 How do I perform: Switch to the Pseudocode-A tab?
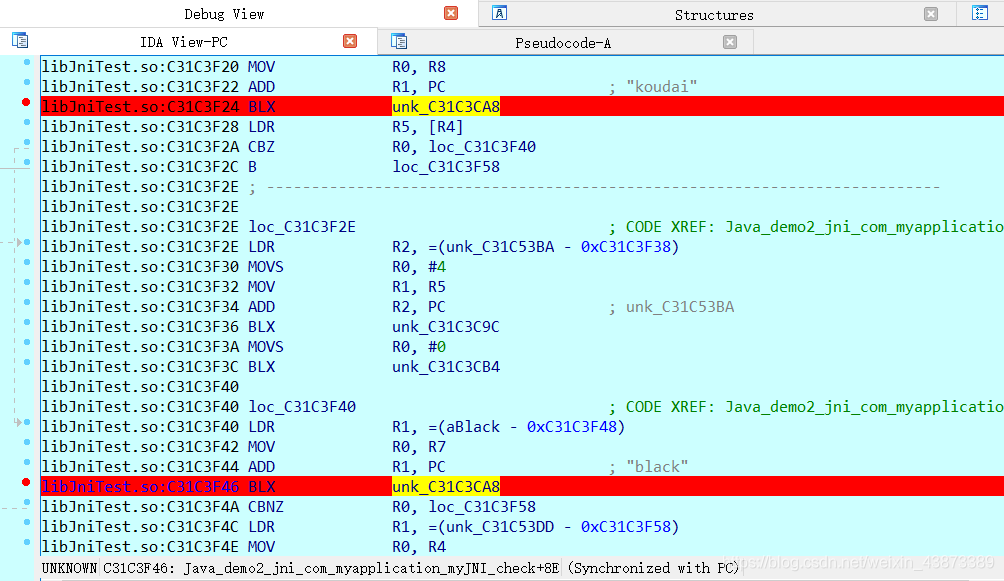tap(563, 43)
